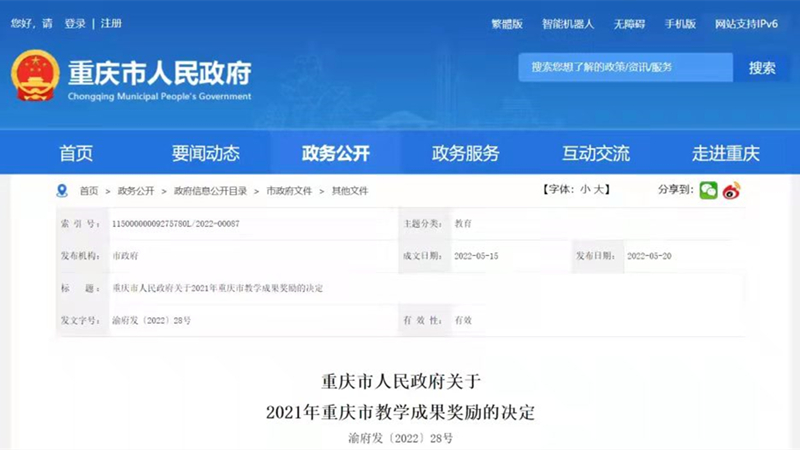Click the 有效性 value 有效

point(463,320)
